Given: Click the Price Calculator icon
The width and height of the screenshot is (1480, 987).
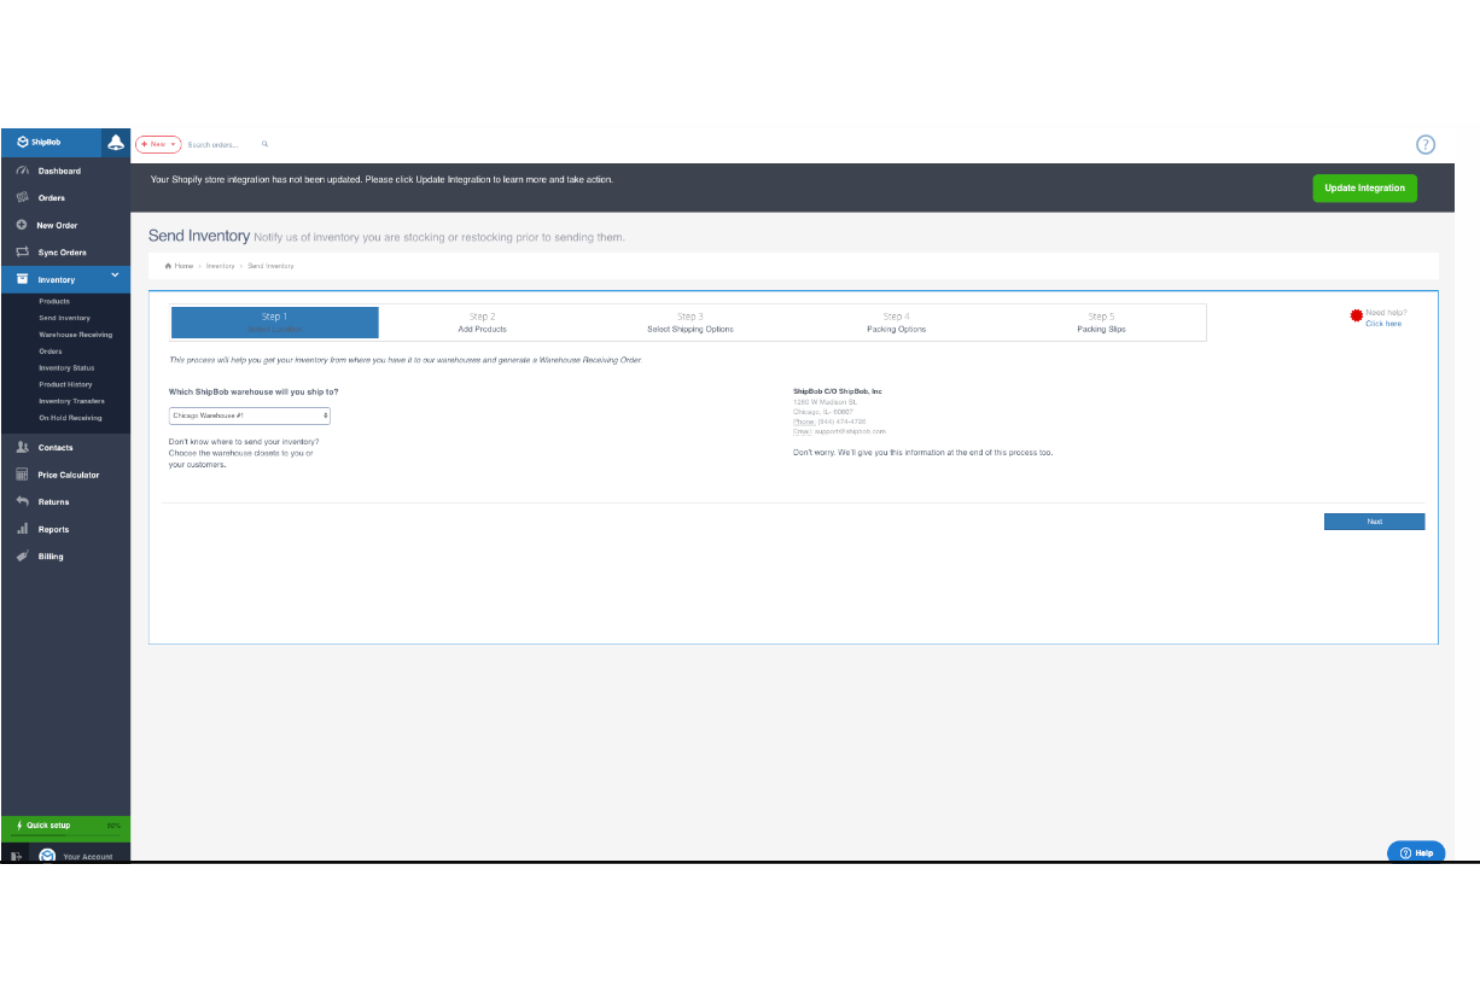Looking at the screenshot, I should [x=22, y=474].
